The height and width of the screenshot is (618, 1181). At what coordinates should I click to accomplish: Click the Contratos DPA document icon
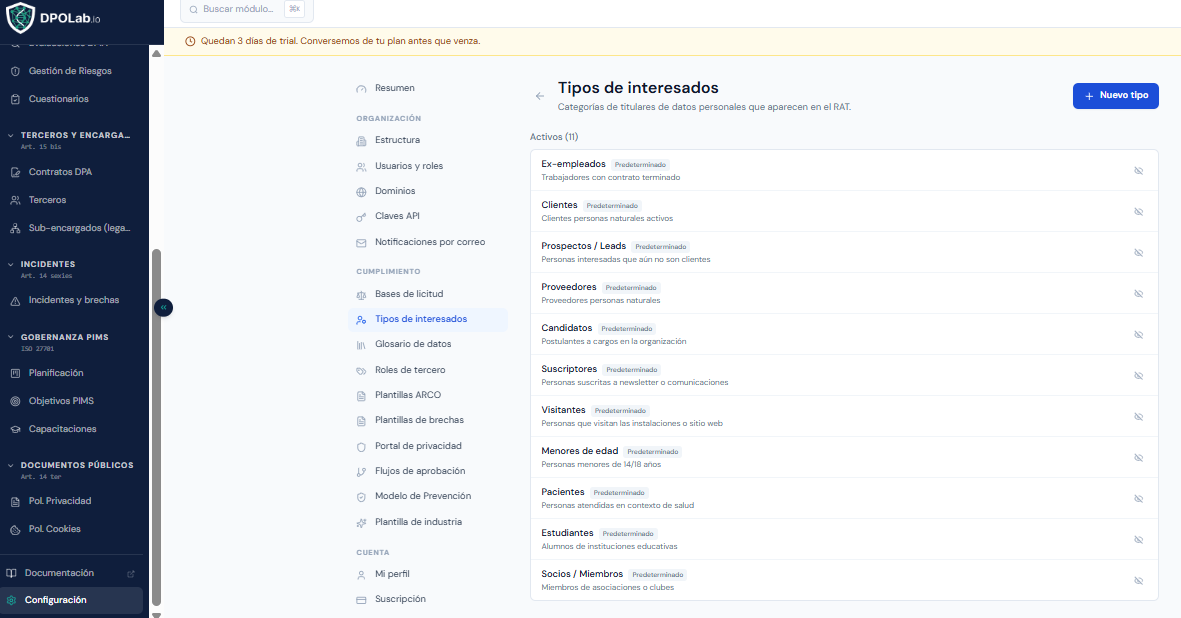tap(15, 172)
